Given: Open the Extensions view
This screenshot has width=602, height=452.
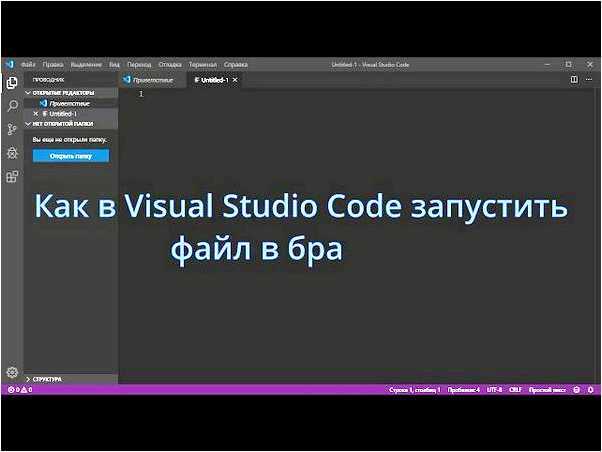Looking at the screenshot, I should pyautogui.click(x=12, y=177).
